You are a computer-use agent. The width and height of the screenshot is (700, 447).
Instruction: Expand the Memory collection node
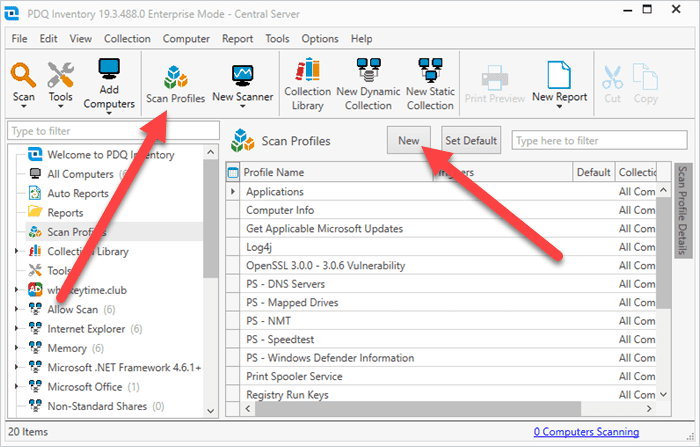click(17, 347)
